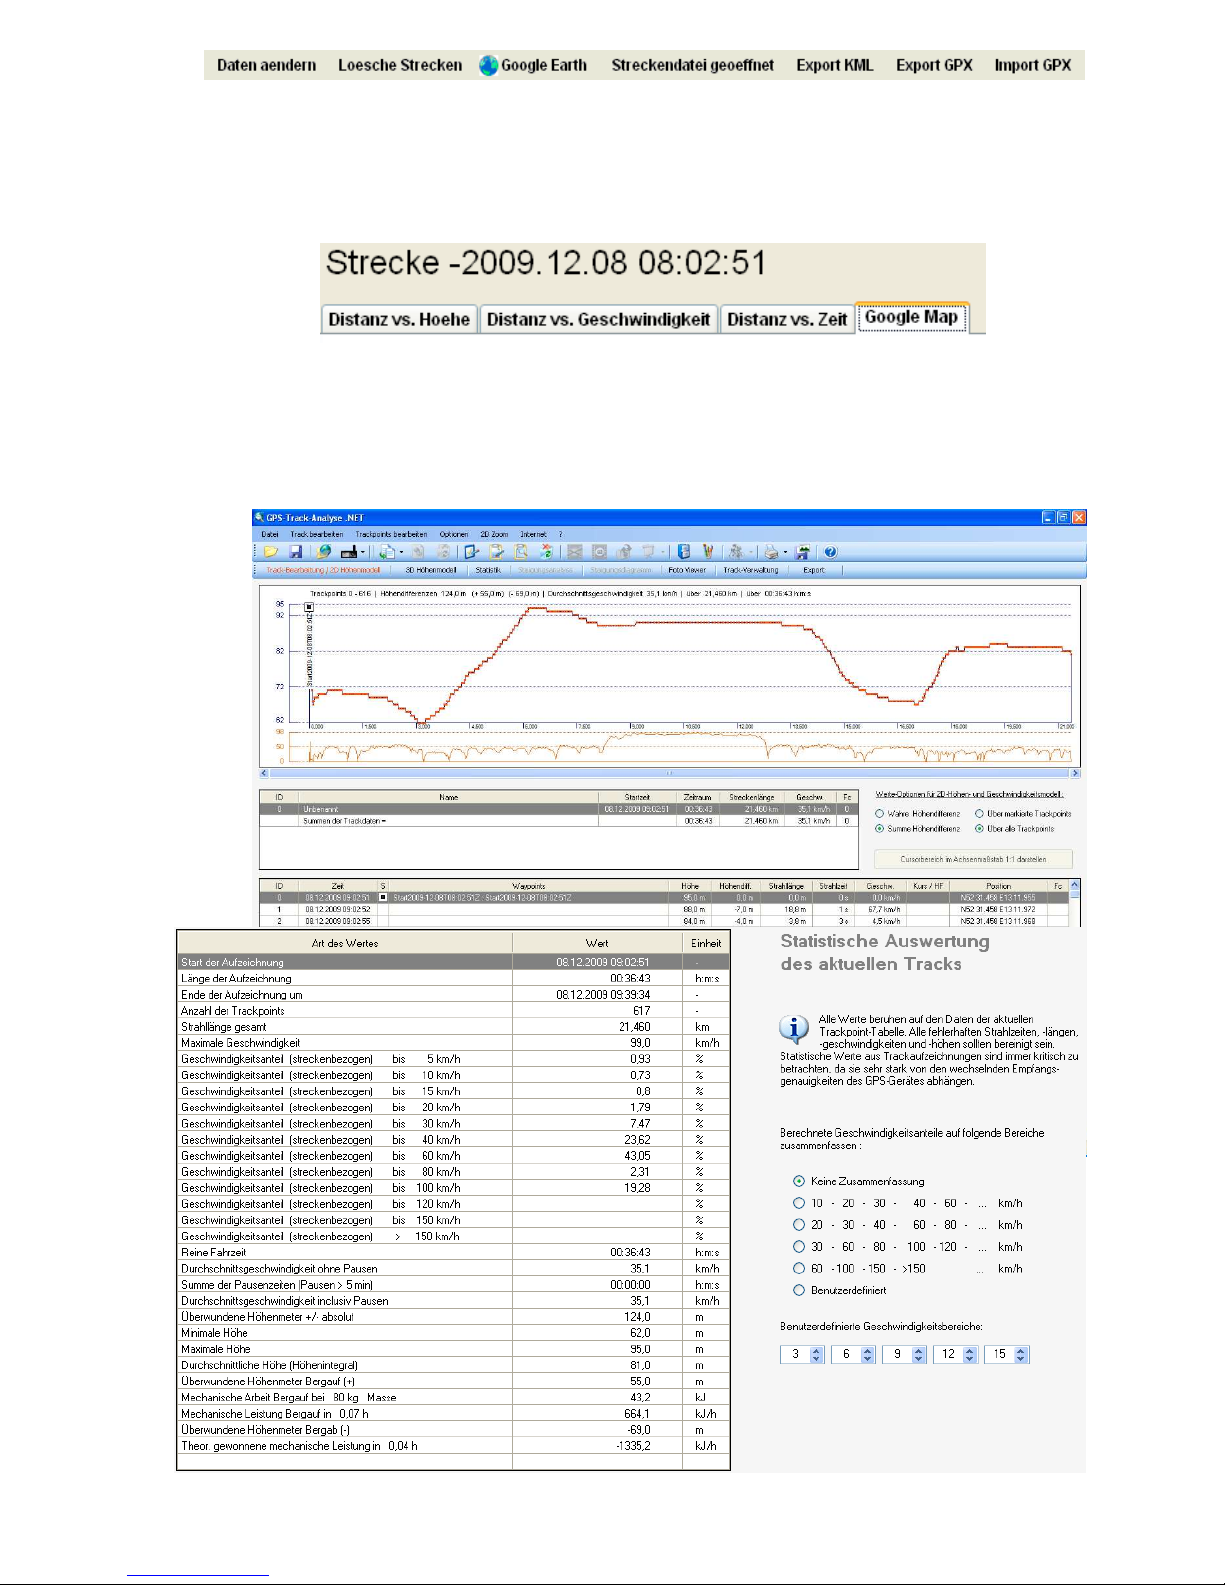Image resolution: width=1225 pixels, height=1585 pixels.
Task: Click the Maximale Geschwindigkeit row
Action: pos(453,1043)
